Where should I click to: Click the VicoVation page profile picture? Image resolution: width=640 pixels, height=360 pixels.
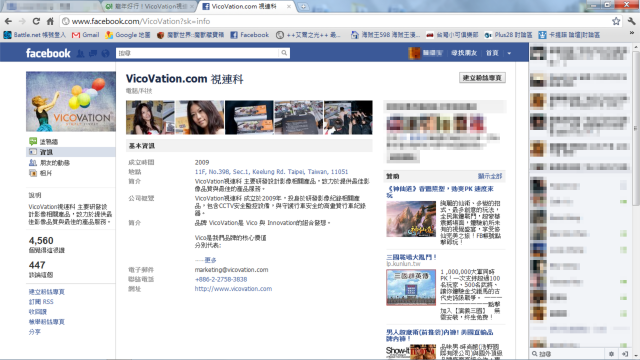click(71, 102)
